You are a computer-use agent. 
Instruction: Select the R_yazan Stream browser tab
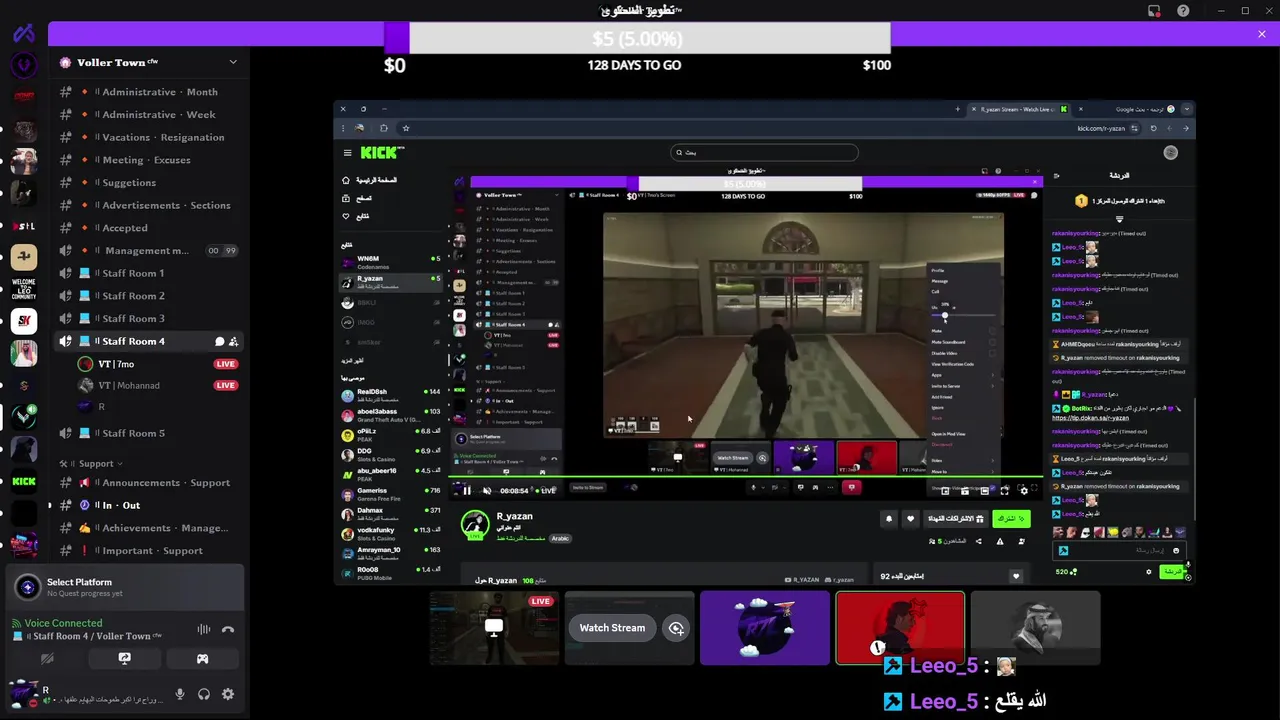(x=1018, y=109)
